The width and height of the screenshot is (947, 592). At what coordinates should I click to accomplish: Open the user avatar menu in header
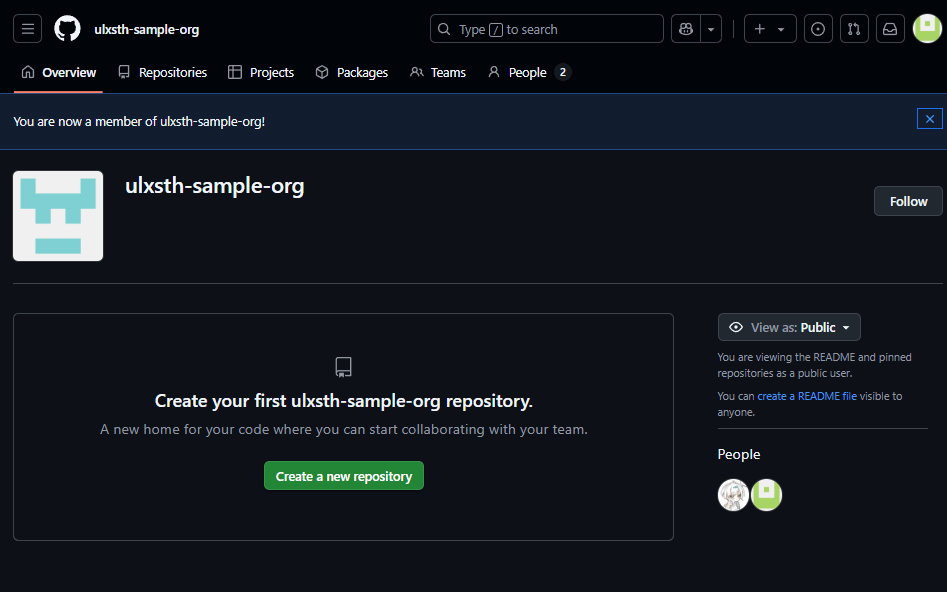point(927,29)
